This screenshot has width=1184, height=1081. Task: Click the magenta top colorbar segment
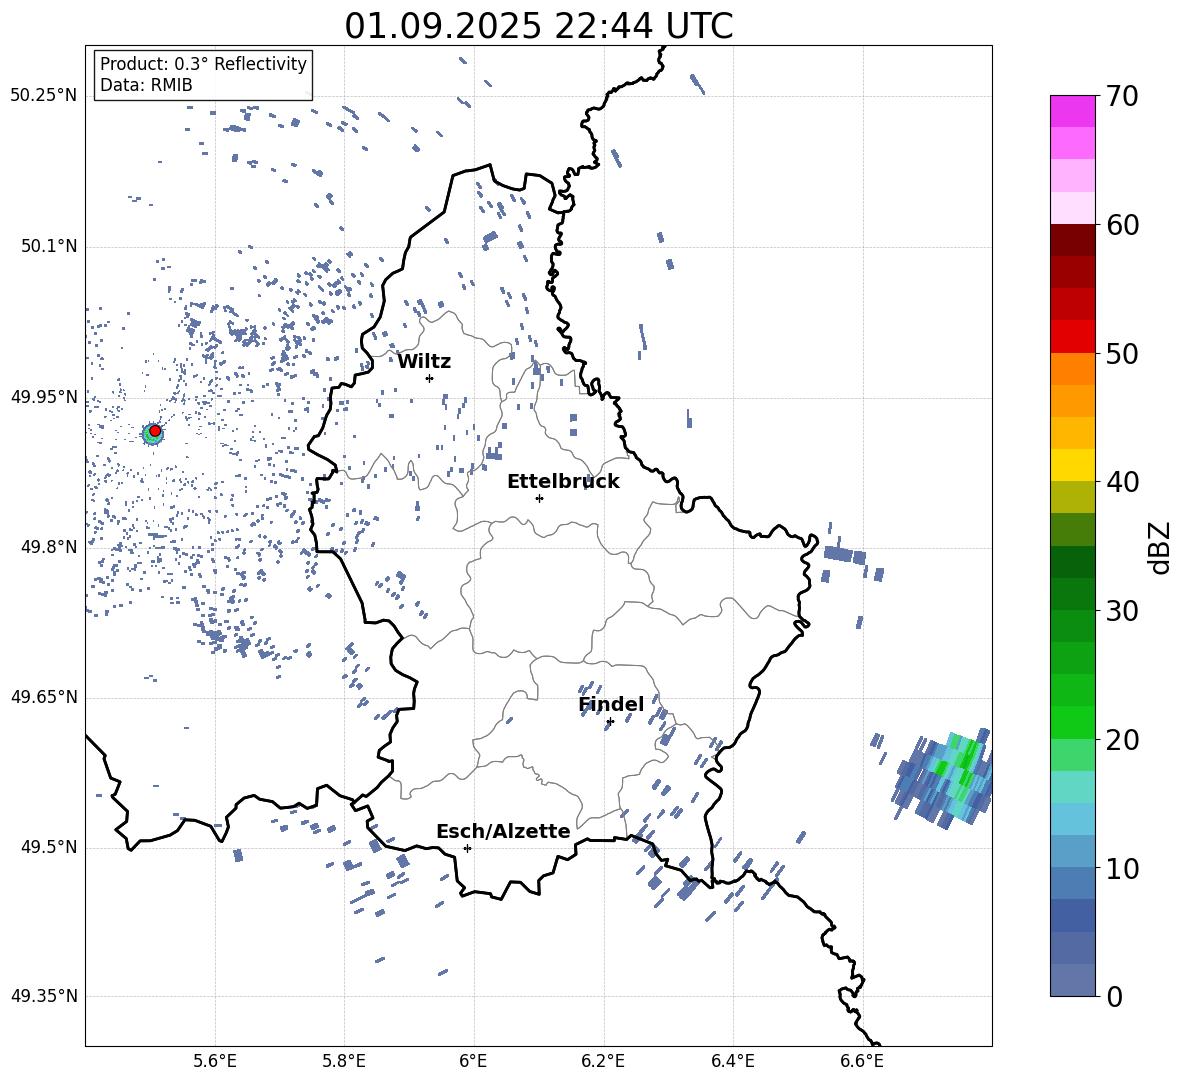tap(1073, 111)
